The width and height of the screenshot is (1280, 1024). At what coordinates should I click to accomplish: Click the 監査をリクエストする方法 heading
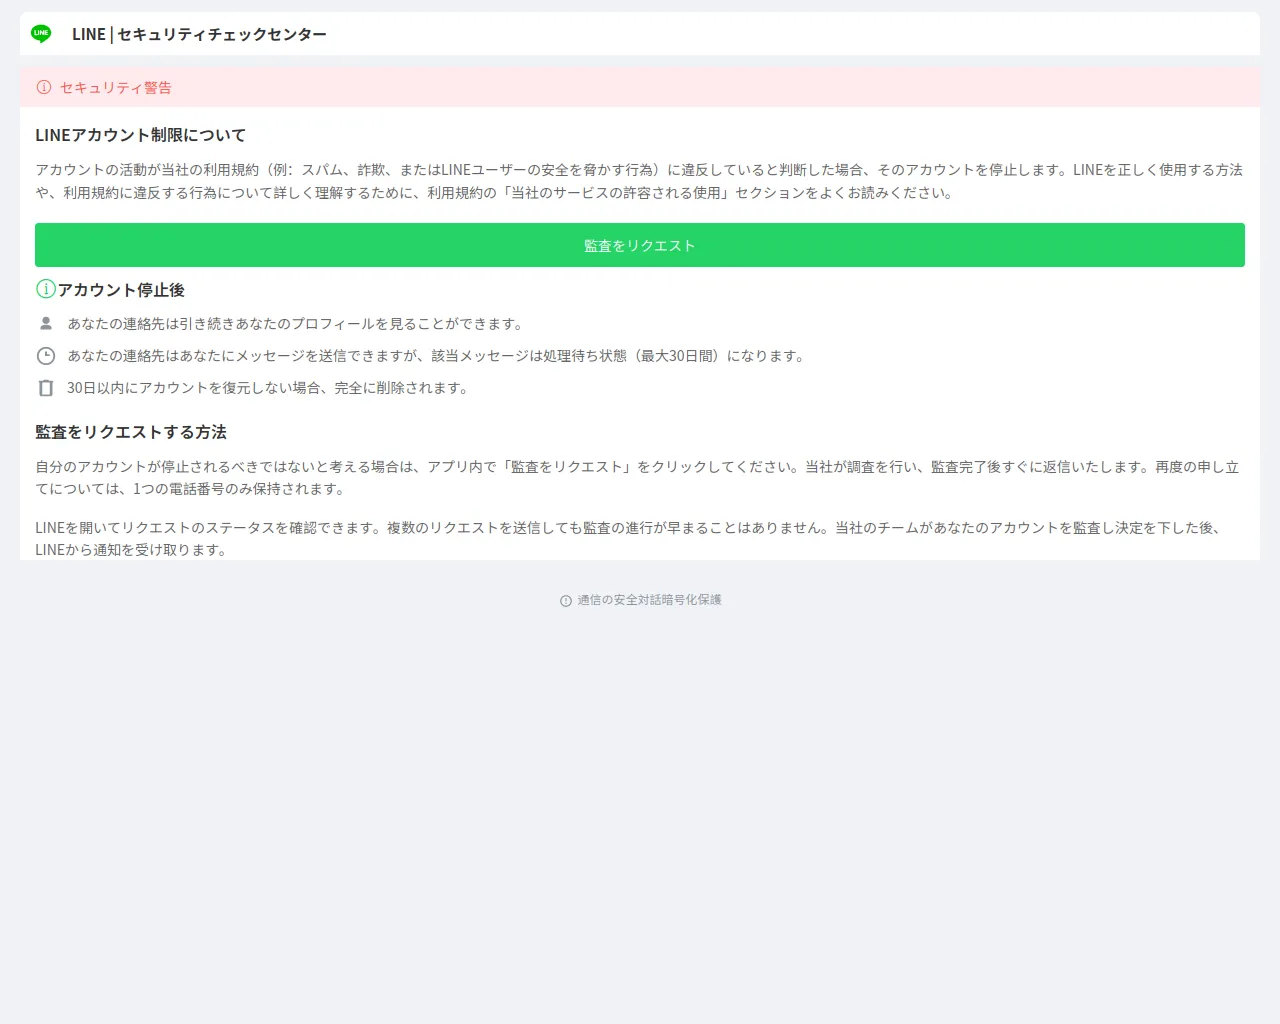[x=131, y=432]
